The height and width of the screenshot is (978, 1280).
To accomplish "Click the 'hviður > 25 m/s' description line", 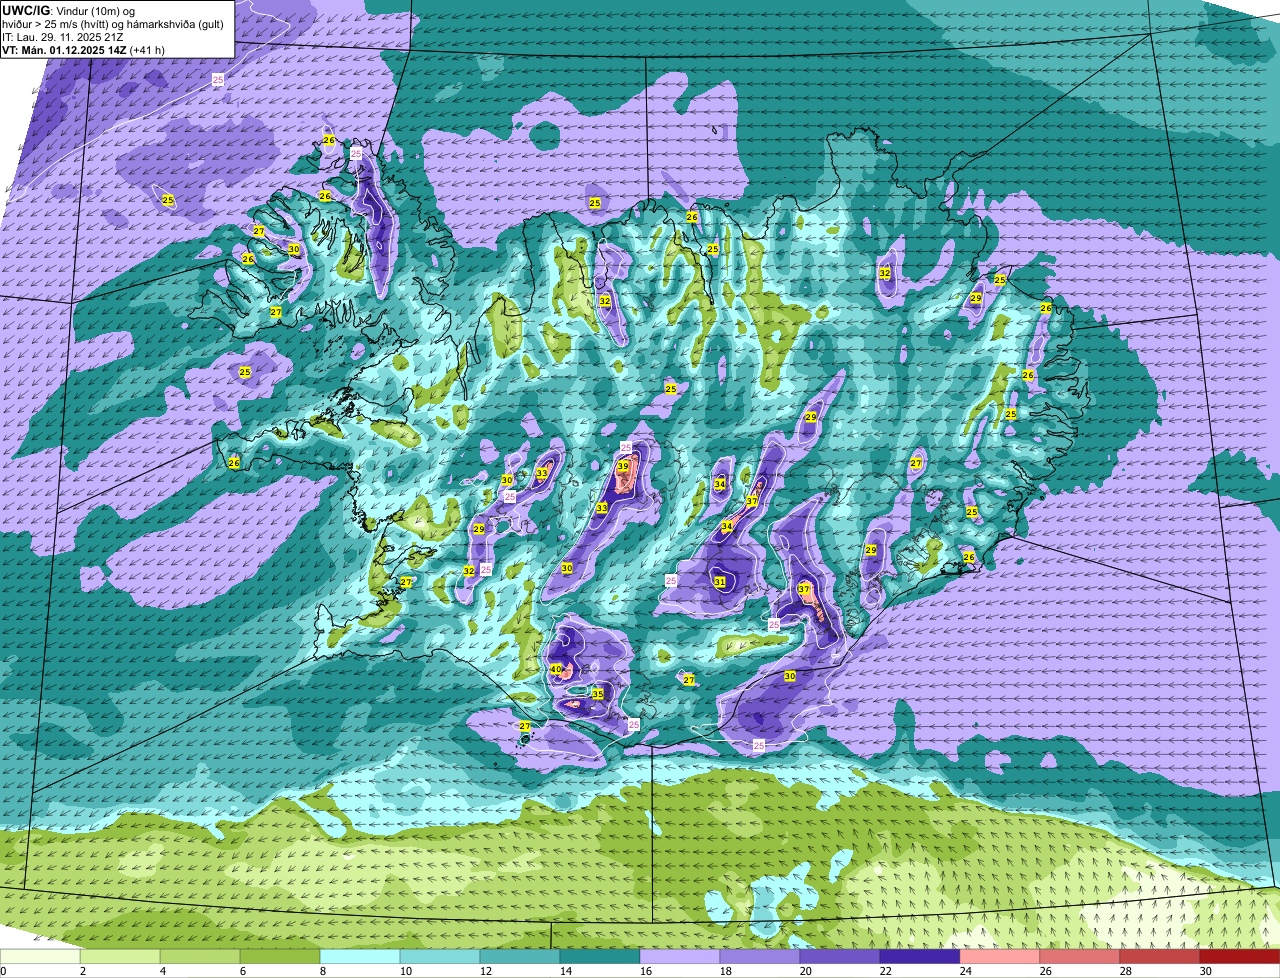I will tap(113, 23).
